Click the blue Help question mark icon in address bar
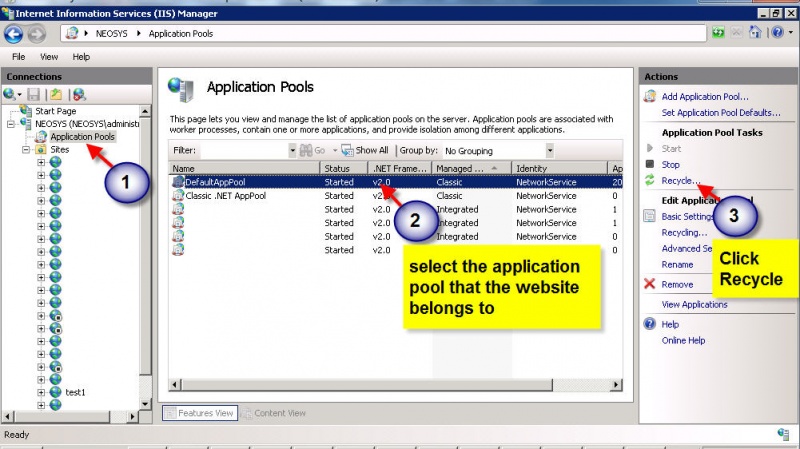Image resolution: width=800 pixels, height=449 pixels. tap(777, 32)
